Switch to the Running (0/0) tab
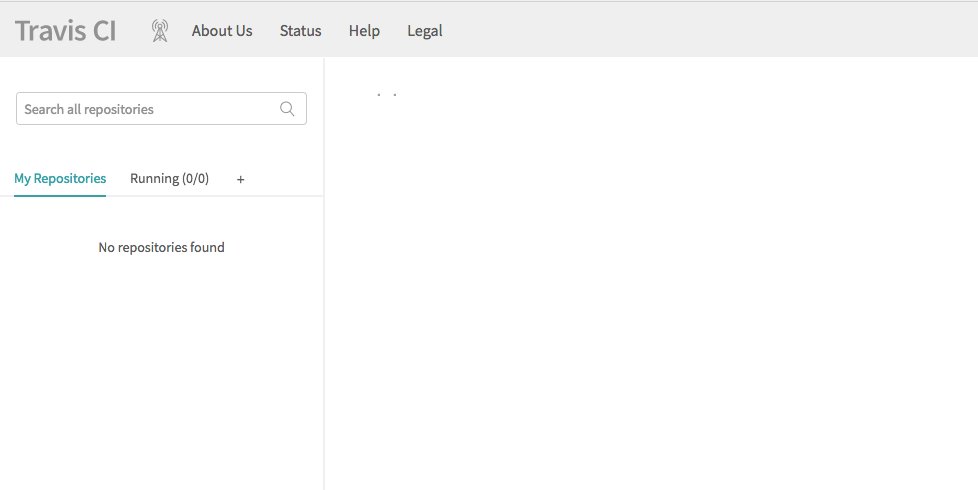Viewport: 978px width, 490px height. tap(170, 179)
